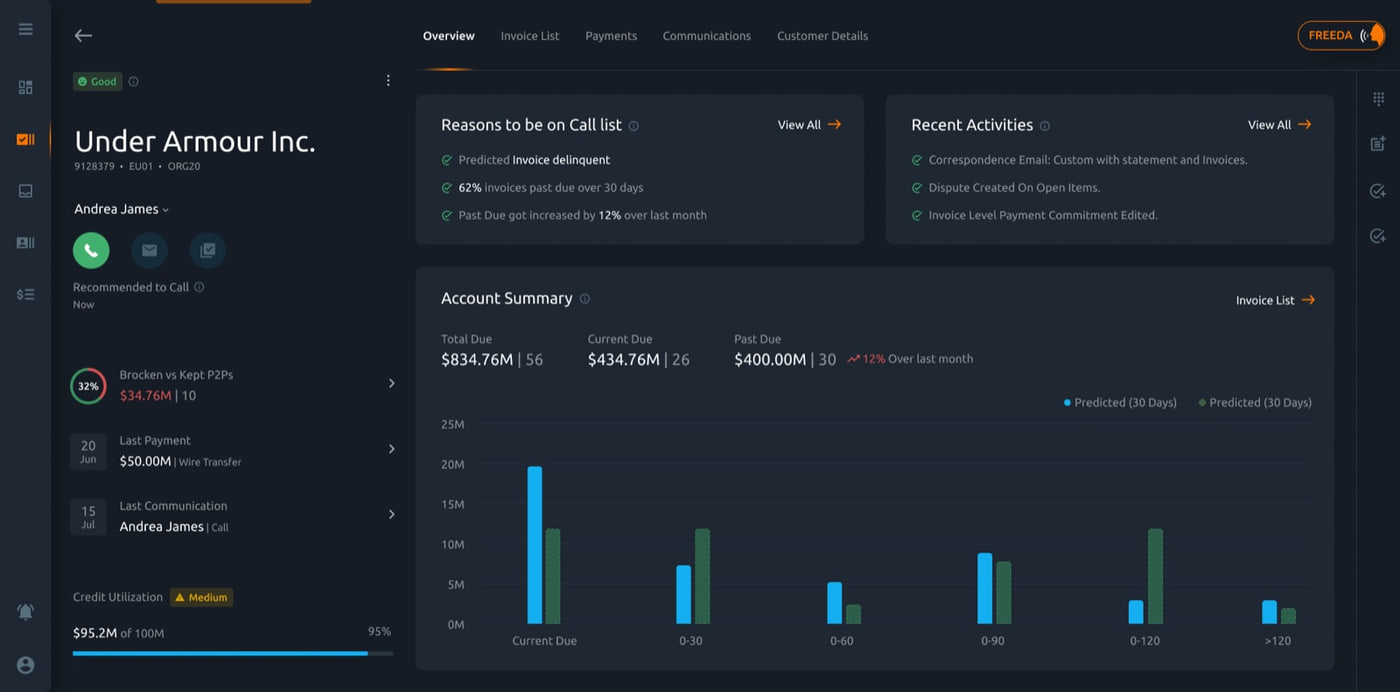Click 62% invoices past due over 30 days

tap(542, 188)
